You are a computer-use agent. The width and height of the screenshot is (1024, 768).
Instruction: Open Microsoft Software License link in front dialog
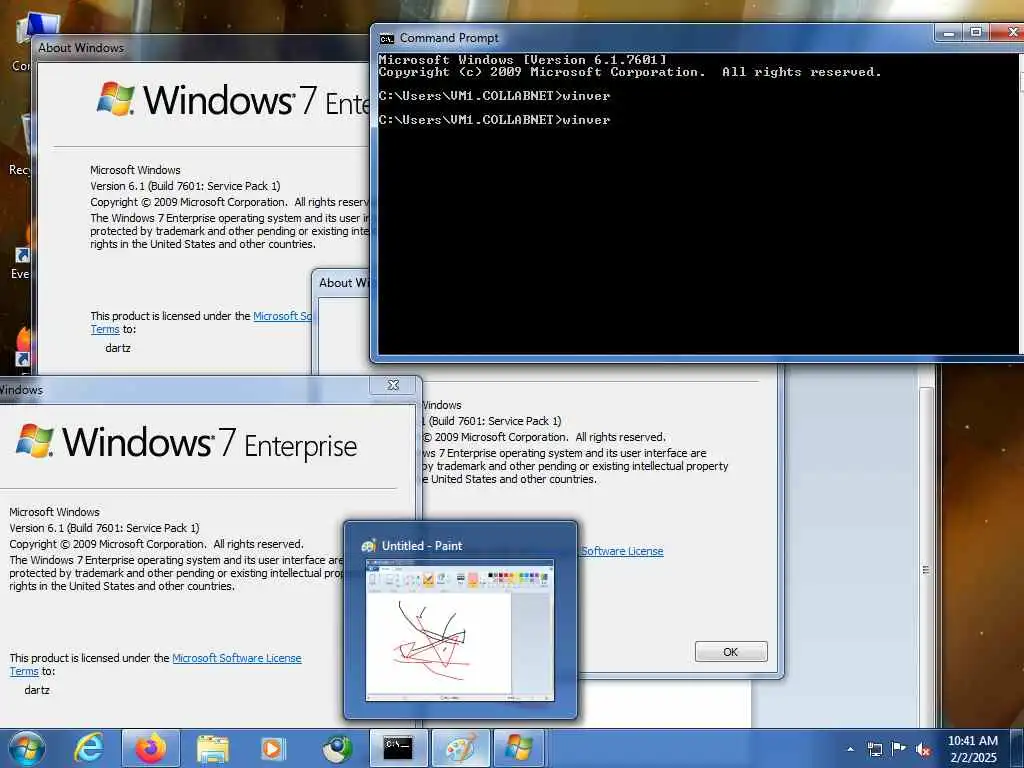pos(236,658)
